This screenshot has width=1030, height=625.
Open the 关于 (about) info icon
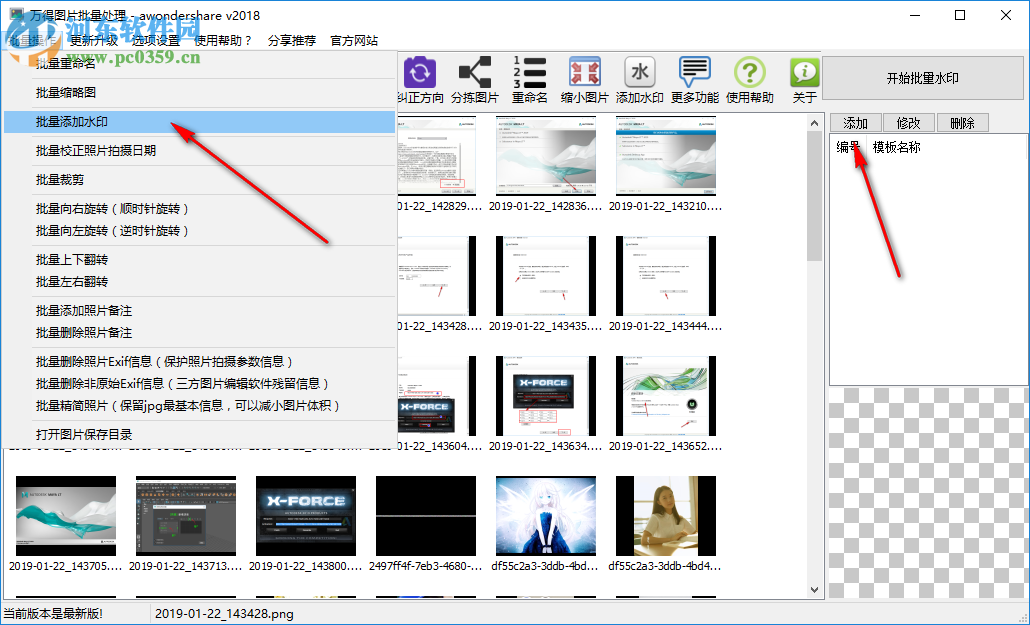click(x=803, y=73)
